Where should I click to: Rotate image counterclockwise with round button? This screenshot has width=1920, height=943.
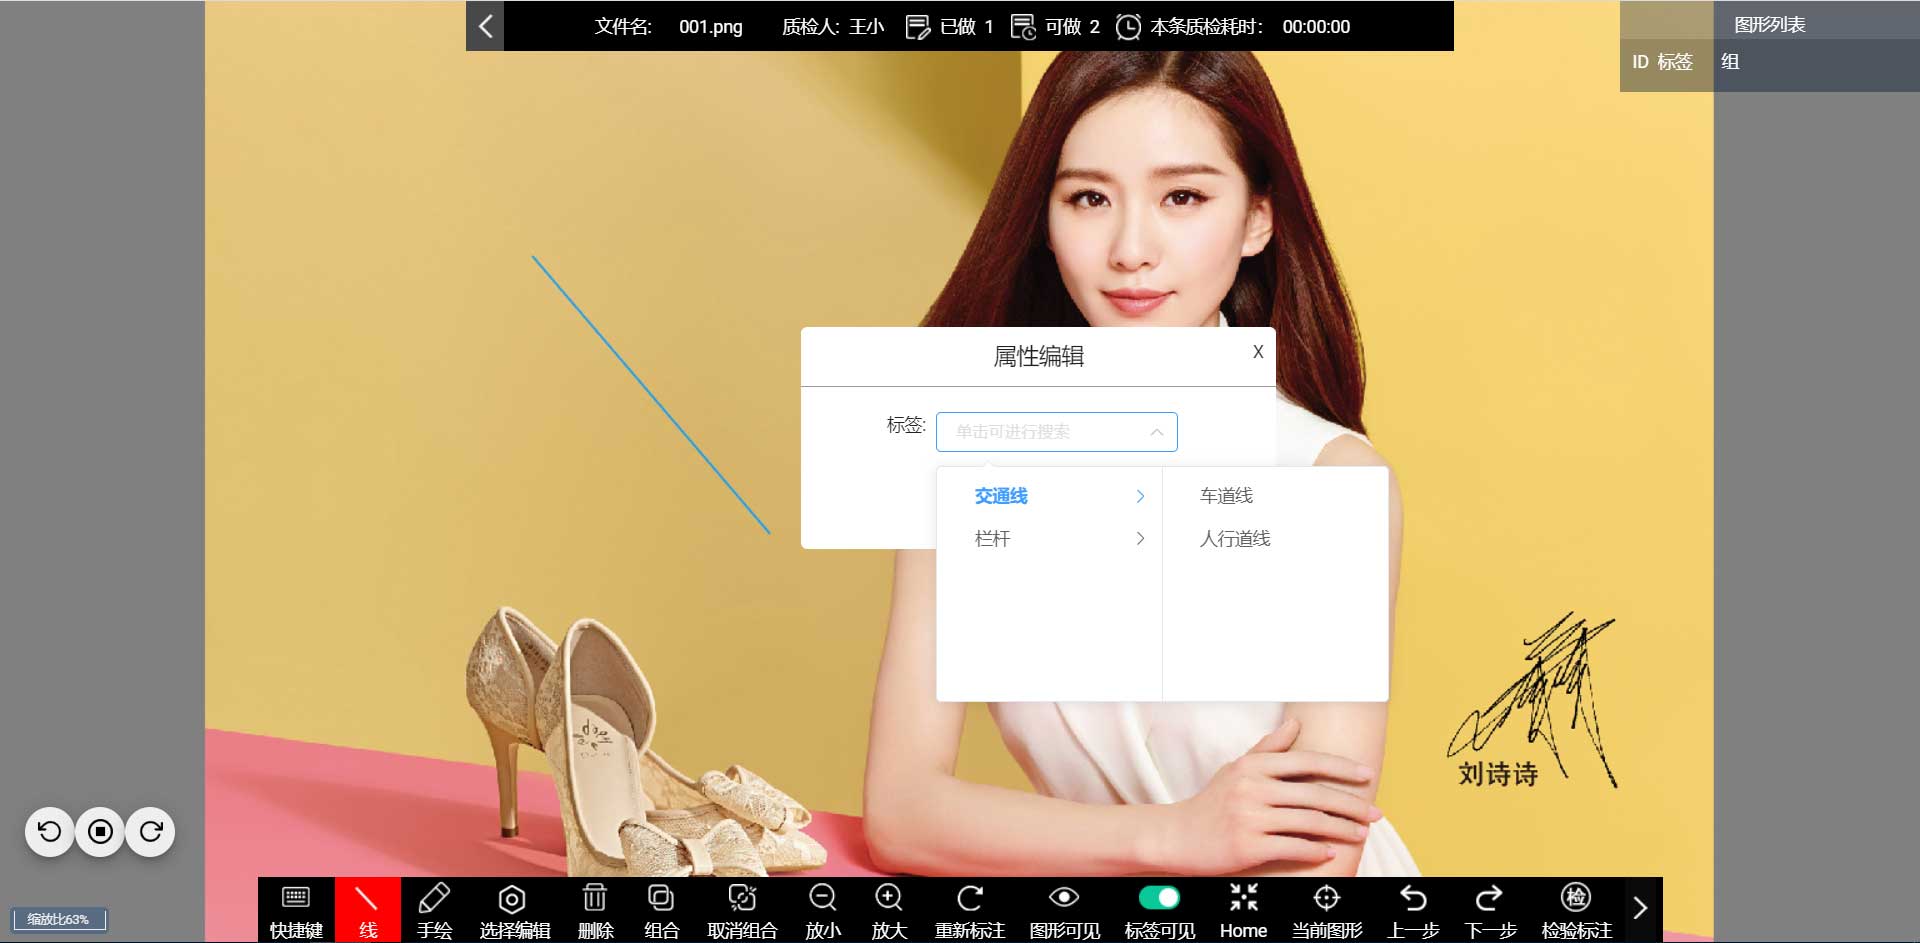[x=49, y=831]
